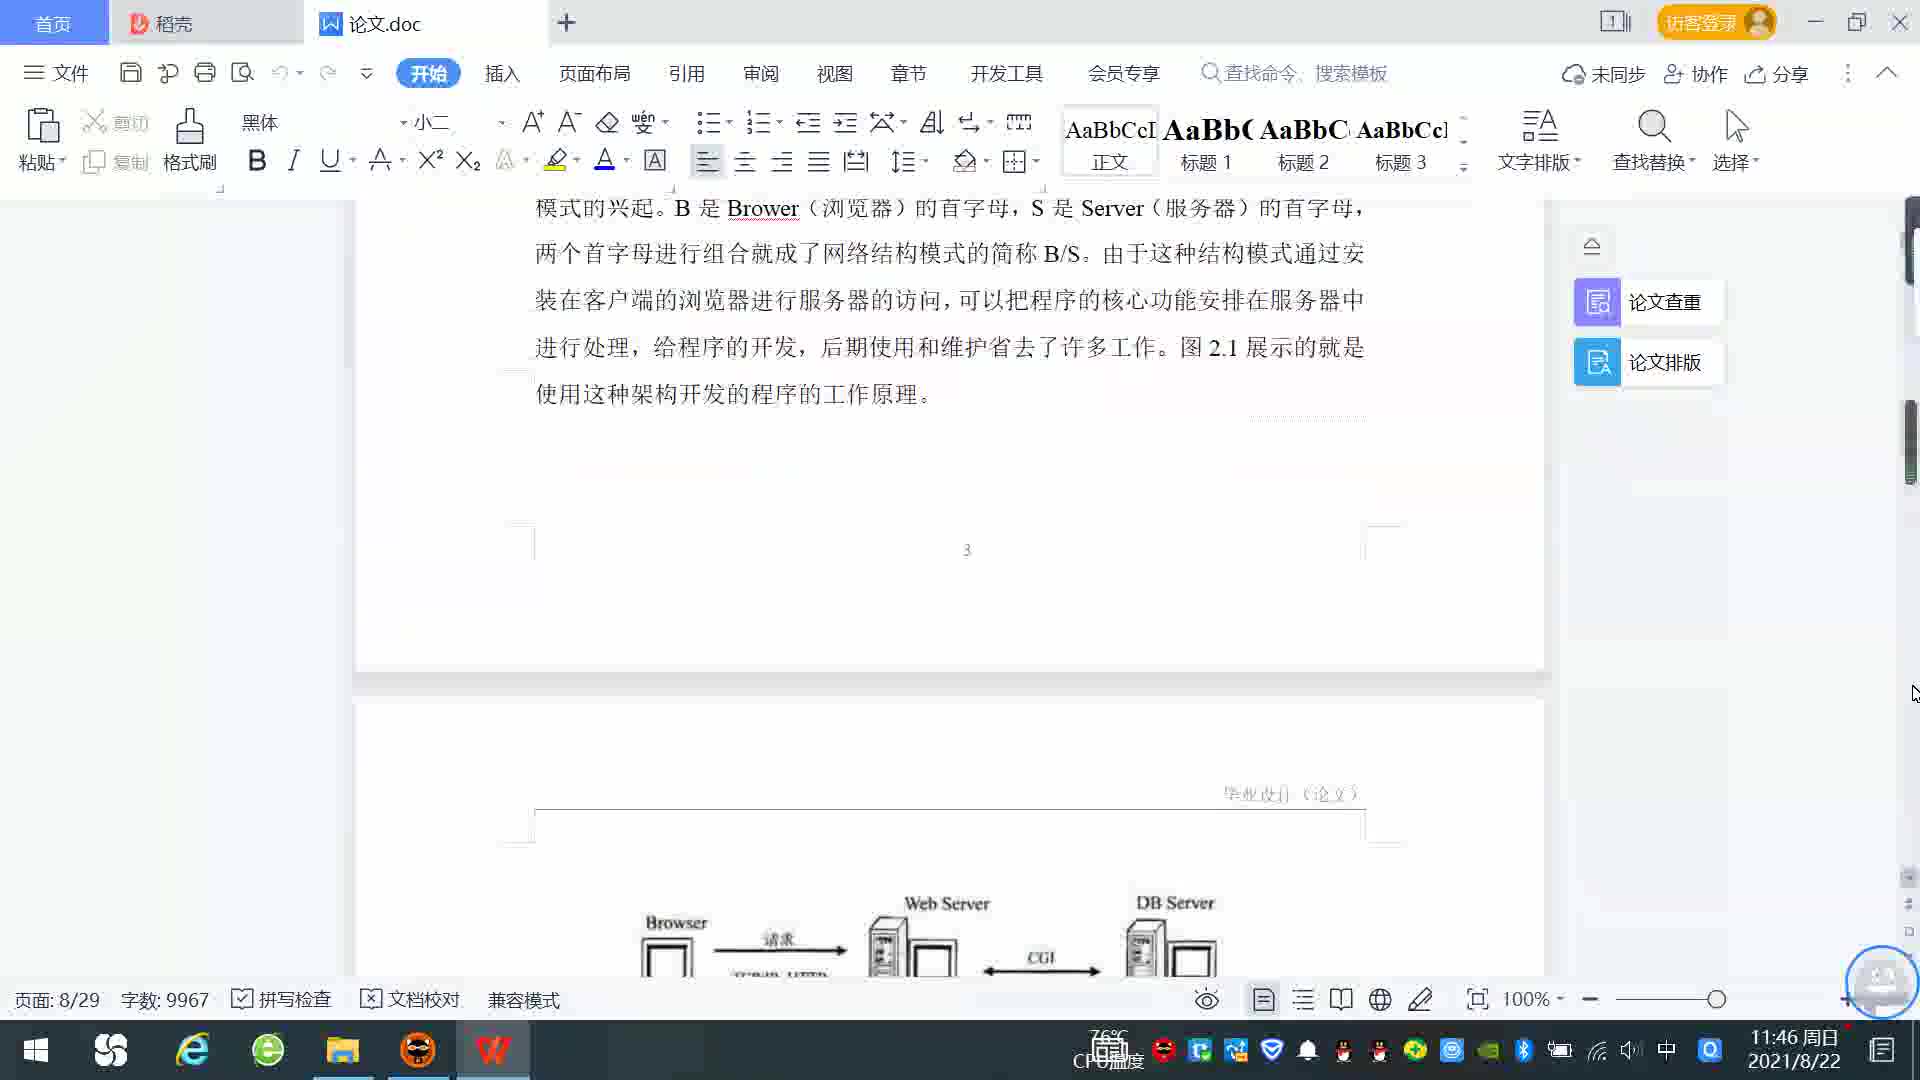Click the character border A icon
Screen dimensions: 1920x1080
[x=655, y=160]
